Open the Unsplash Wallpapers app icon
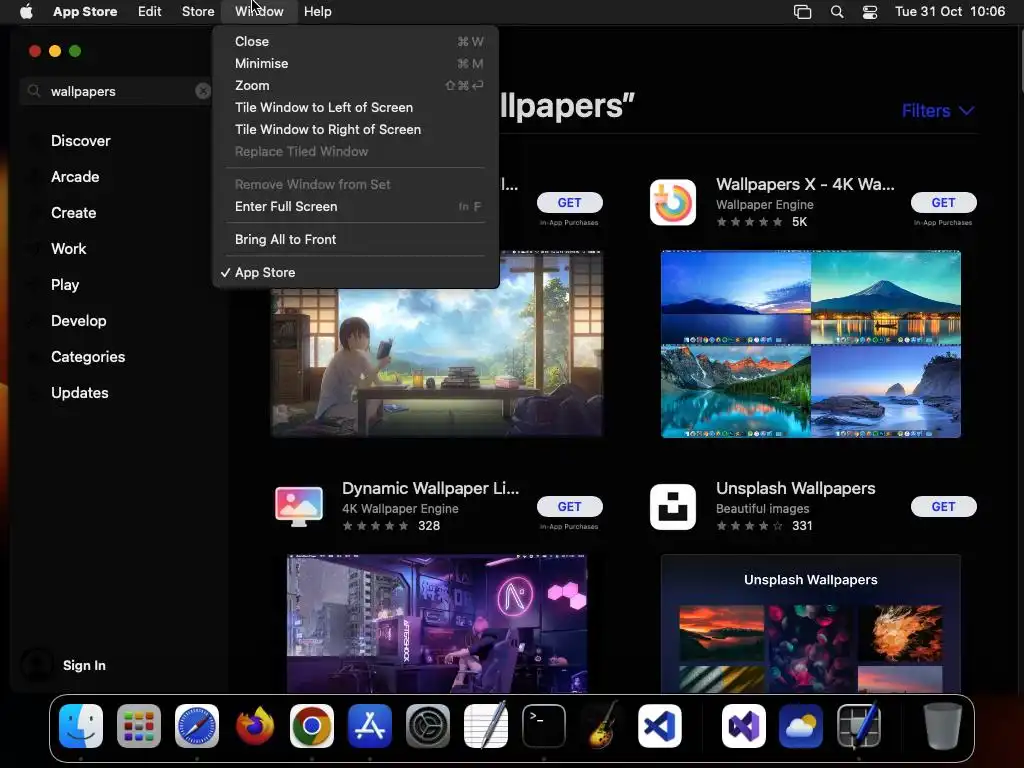This screenshot has width=1024, height=768. (673, 506)
